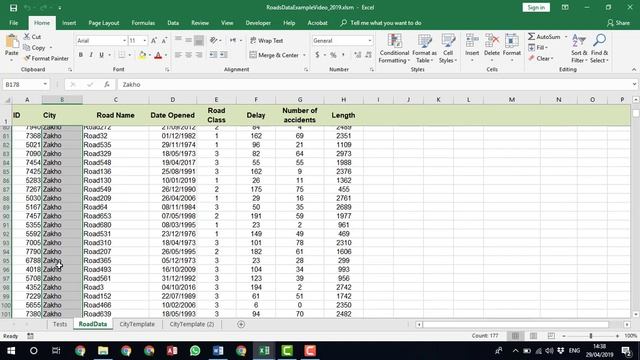Select the column B header
This screenshot has width=640, height=360.
click(62, 100)
